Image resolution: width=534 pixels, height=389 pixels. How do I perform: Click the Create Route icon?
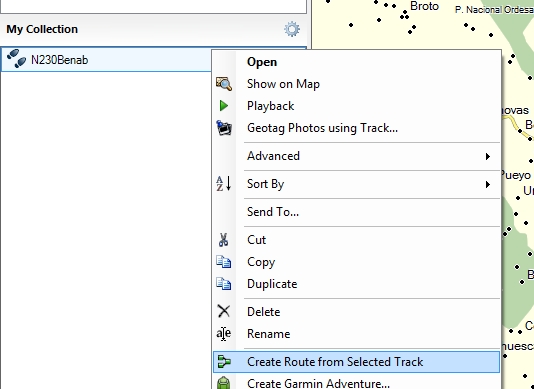(x=224, y=362)
